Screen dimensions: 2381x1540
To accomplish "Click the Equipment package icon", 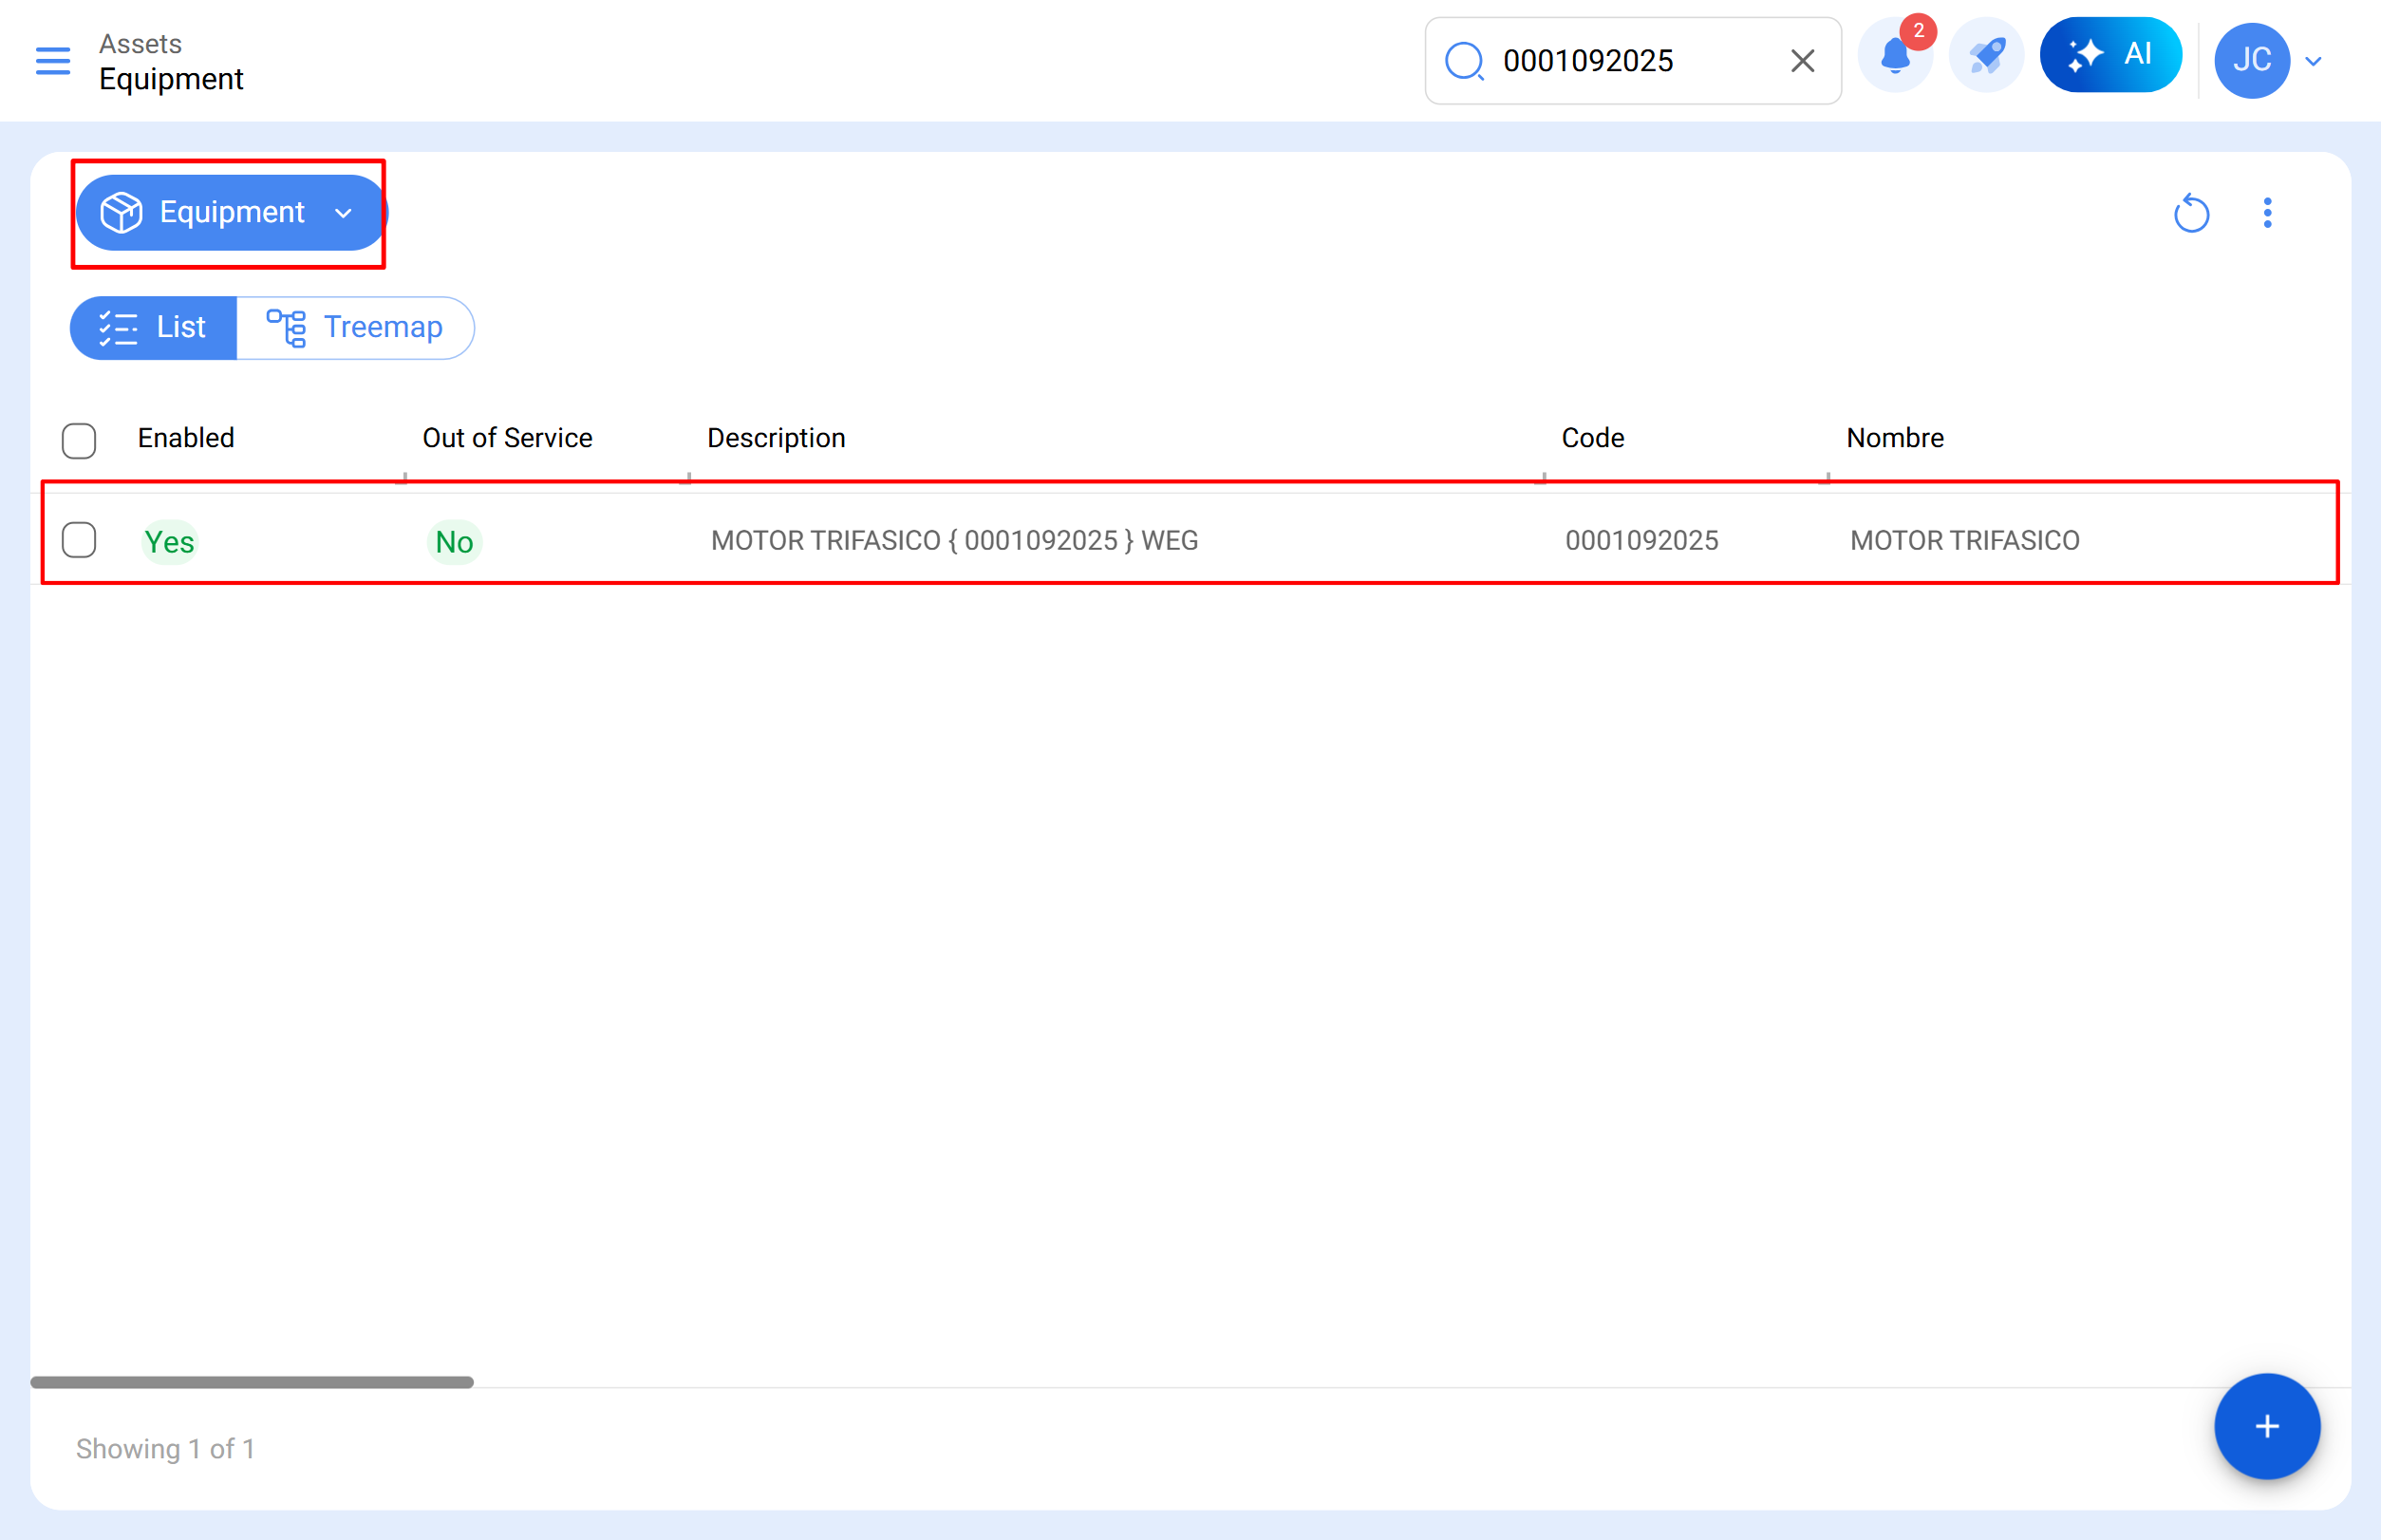I will click(x=120, y=212).
